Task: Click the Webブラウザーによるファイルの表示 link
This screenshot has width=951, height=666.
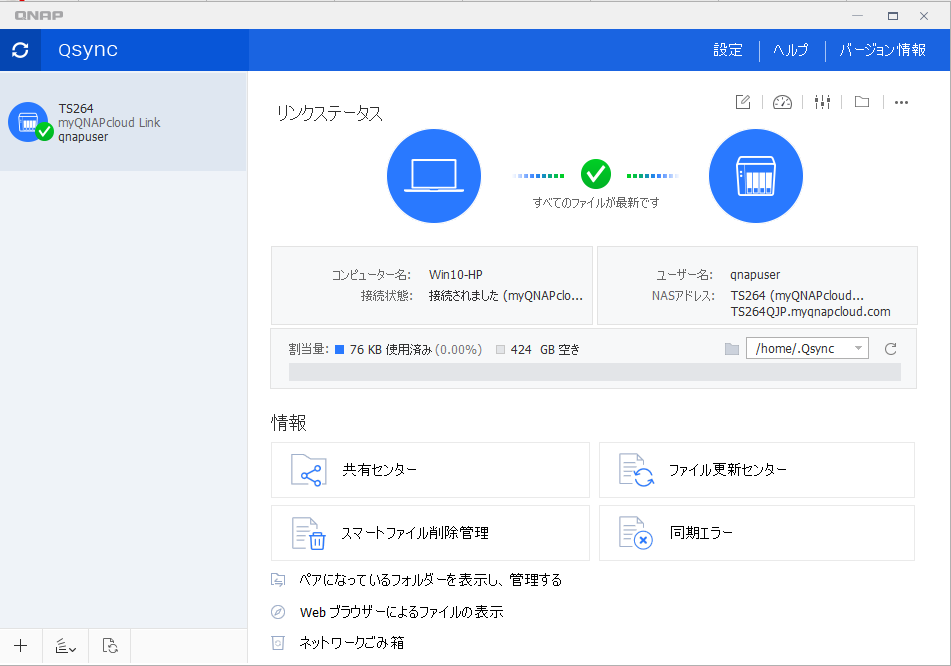Action: pyautogui.click(x=400, y=612)
